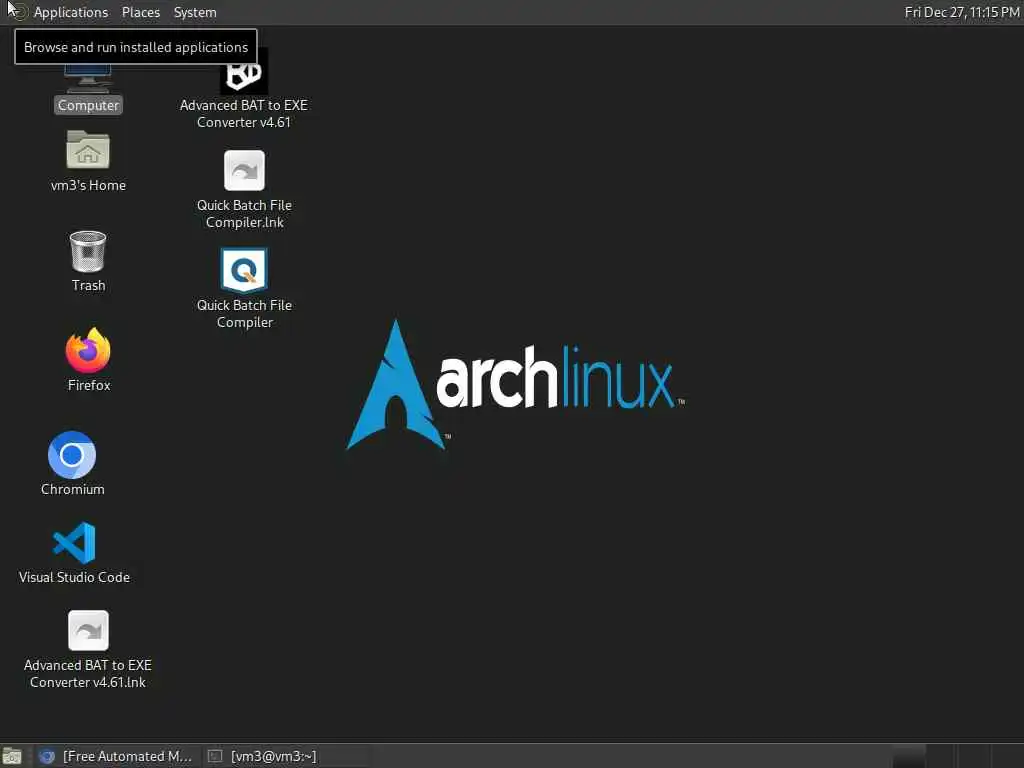Select the Computer desktop icon
This screenshot has width=1024, height=768.
tap(88, 78)
